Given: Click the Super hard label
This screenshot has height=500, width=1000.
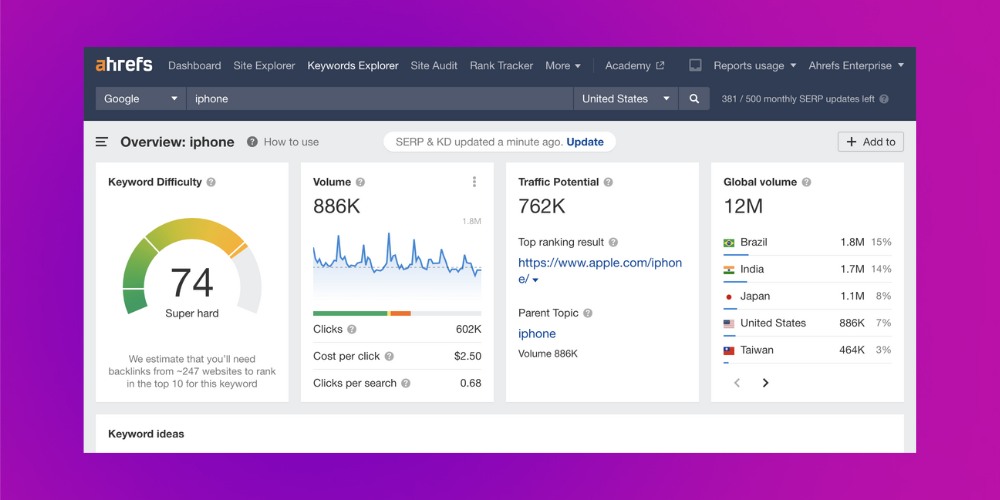Looking at the screenshot, I should pyautogui.click(x=192, y=313).
